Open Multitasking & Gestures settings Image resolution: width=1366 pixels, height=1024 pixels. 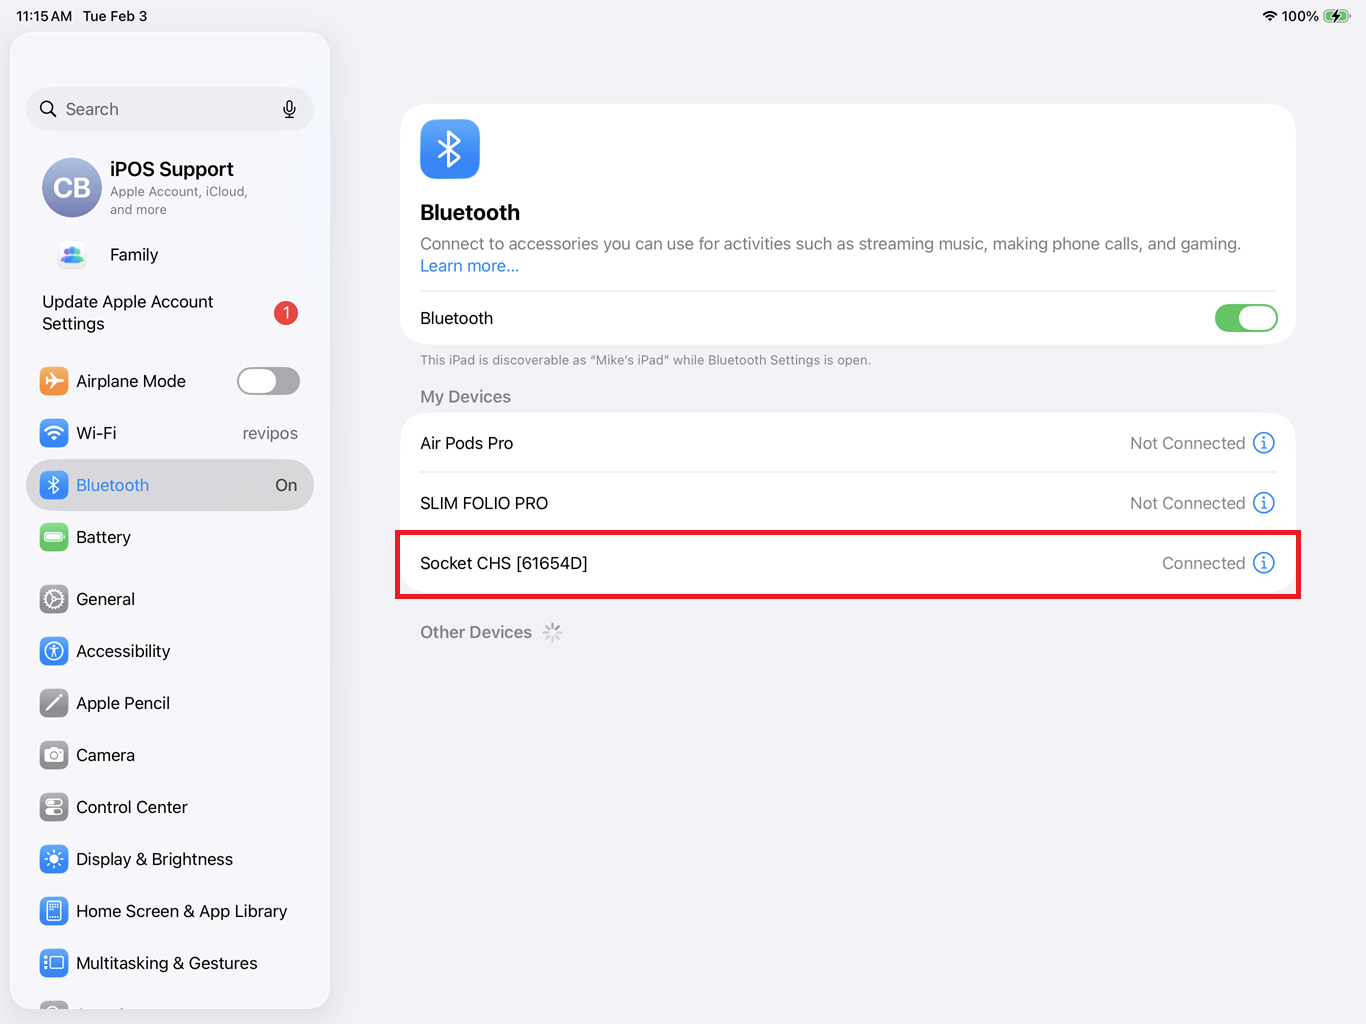coord(170,963)
